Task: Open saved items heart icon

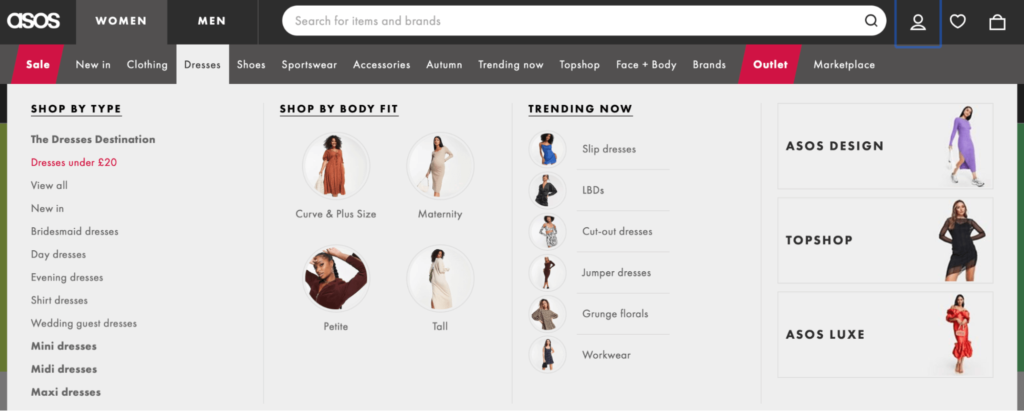Action: 958,22
